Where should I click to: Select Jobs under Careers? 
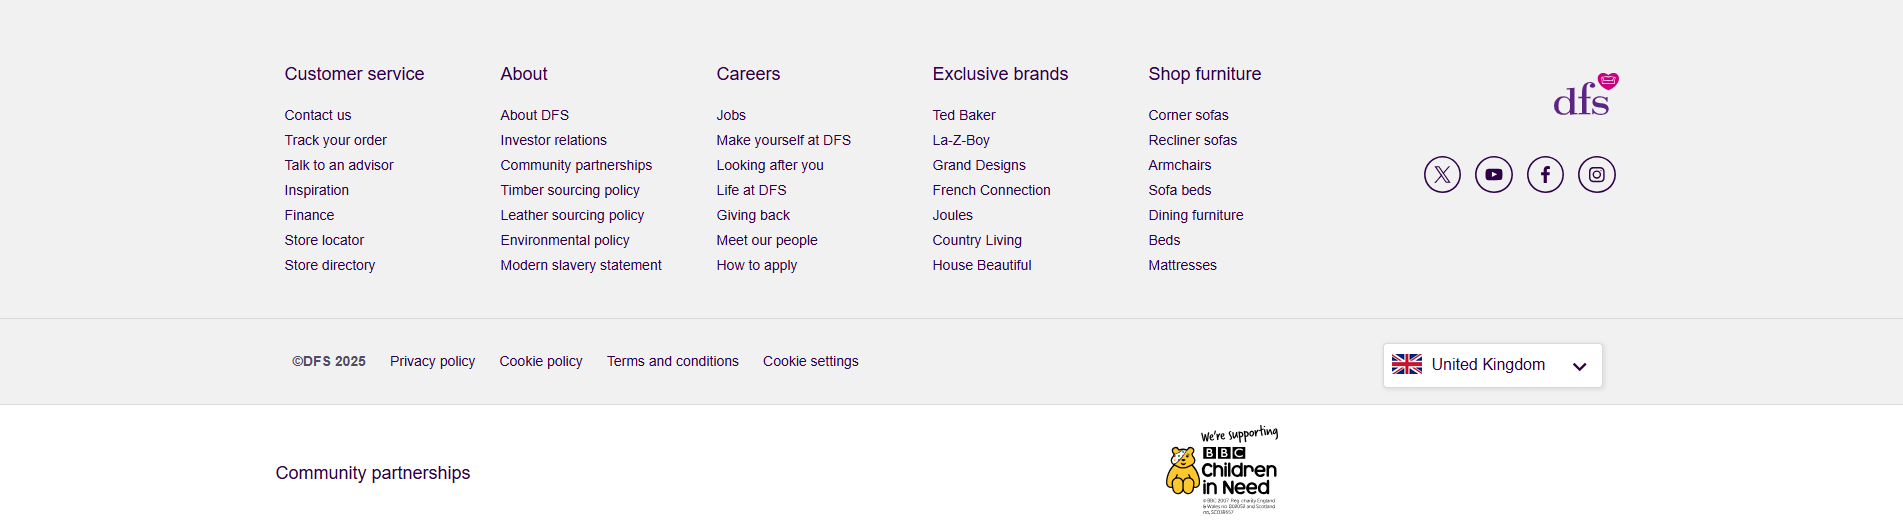[731, 115]
